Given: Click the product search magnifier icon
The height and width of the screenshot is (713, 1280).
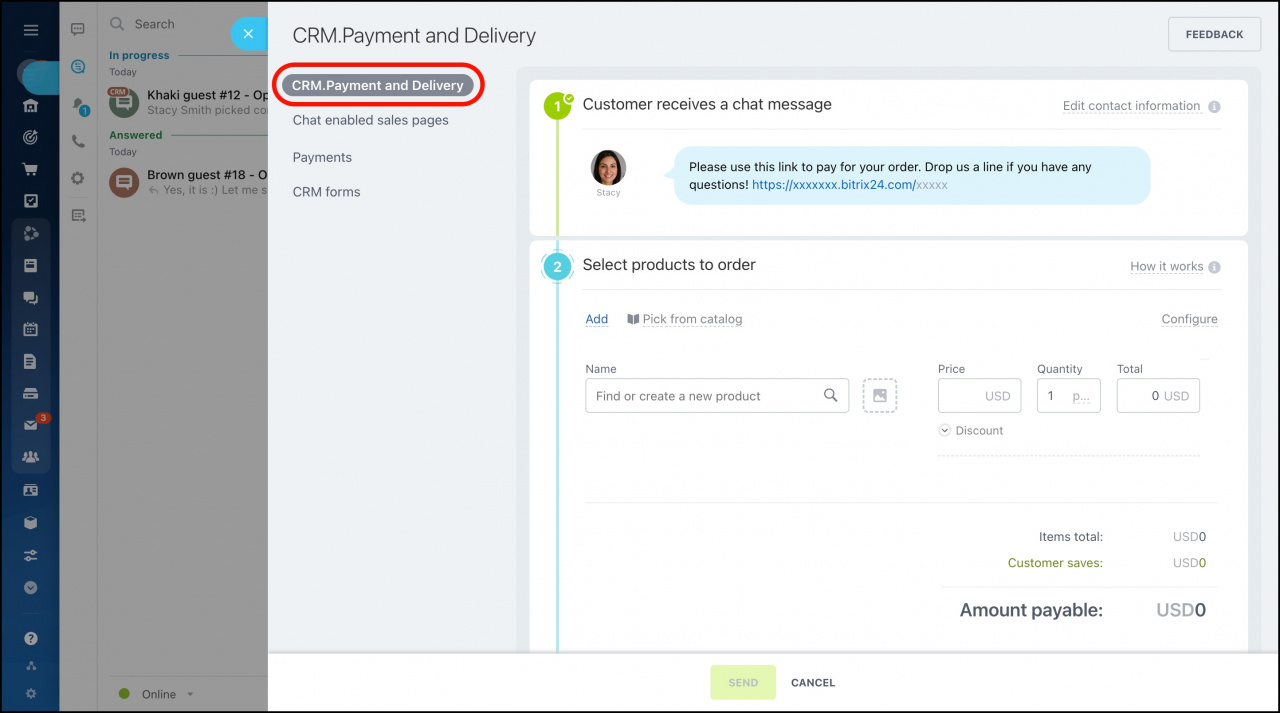Looking at the screenshot, I should pyautogui.click(x=830, y=396).
